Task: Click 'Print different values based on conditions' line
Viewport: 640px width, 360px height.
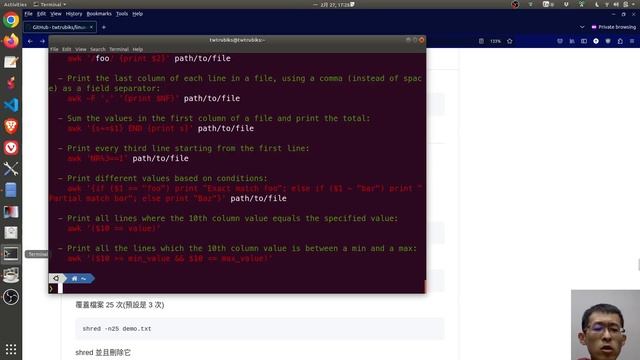Action: tap(162, 178)
